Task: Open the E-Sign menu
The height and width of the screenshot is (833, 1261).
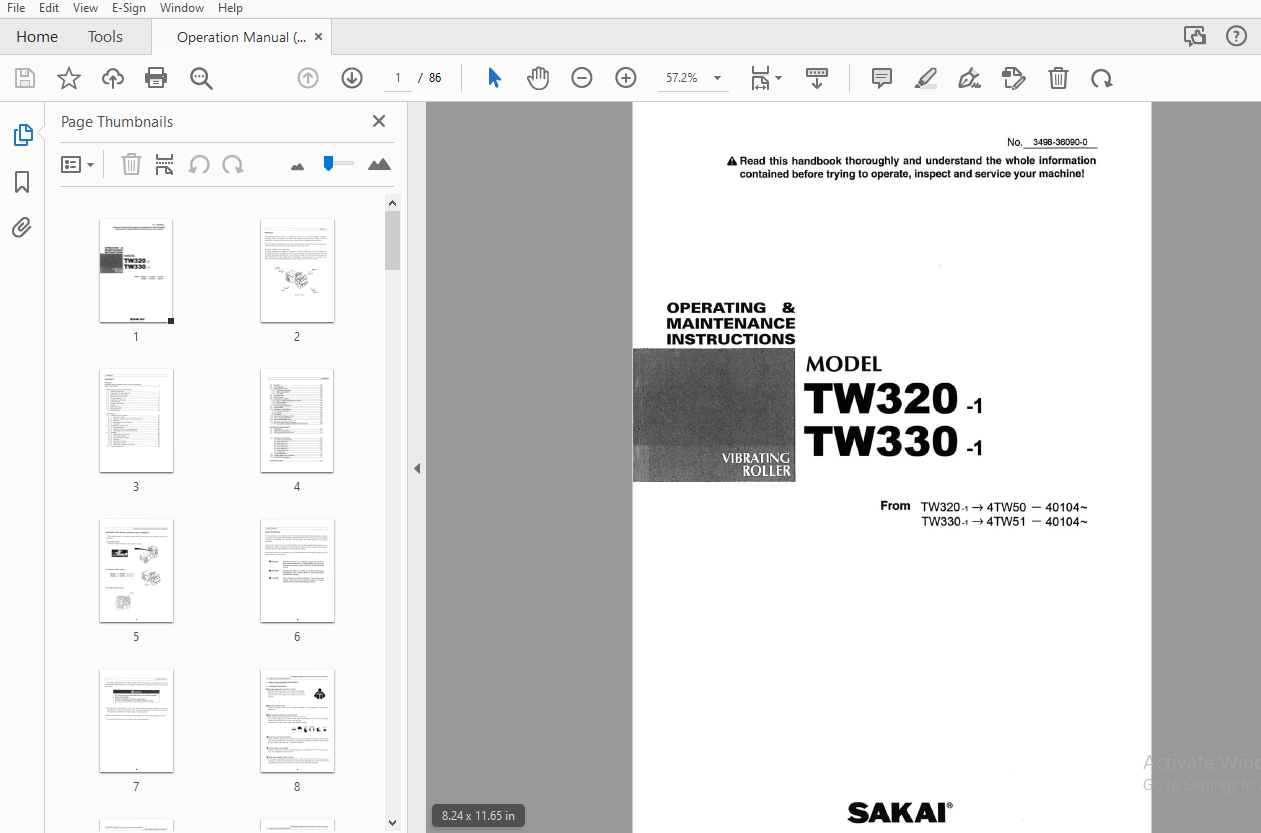Action: click(x=129, y=8)
